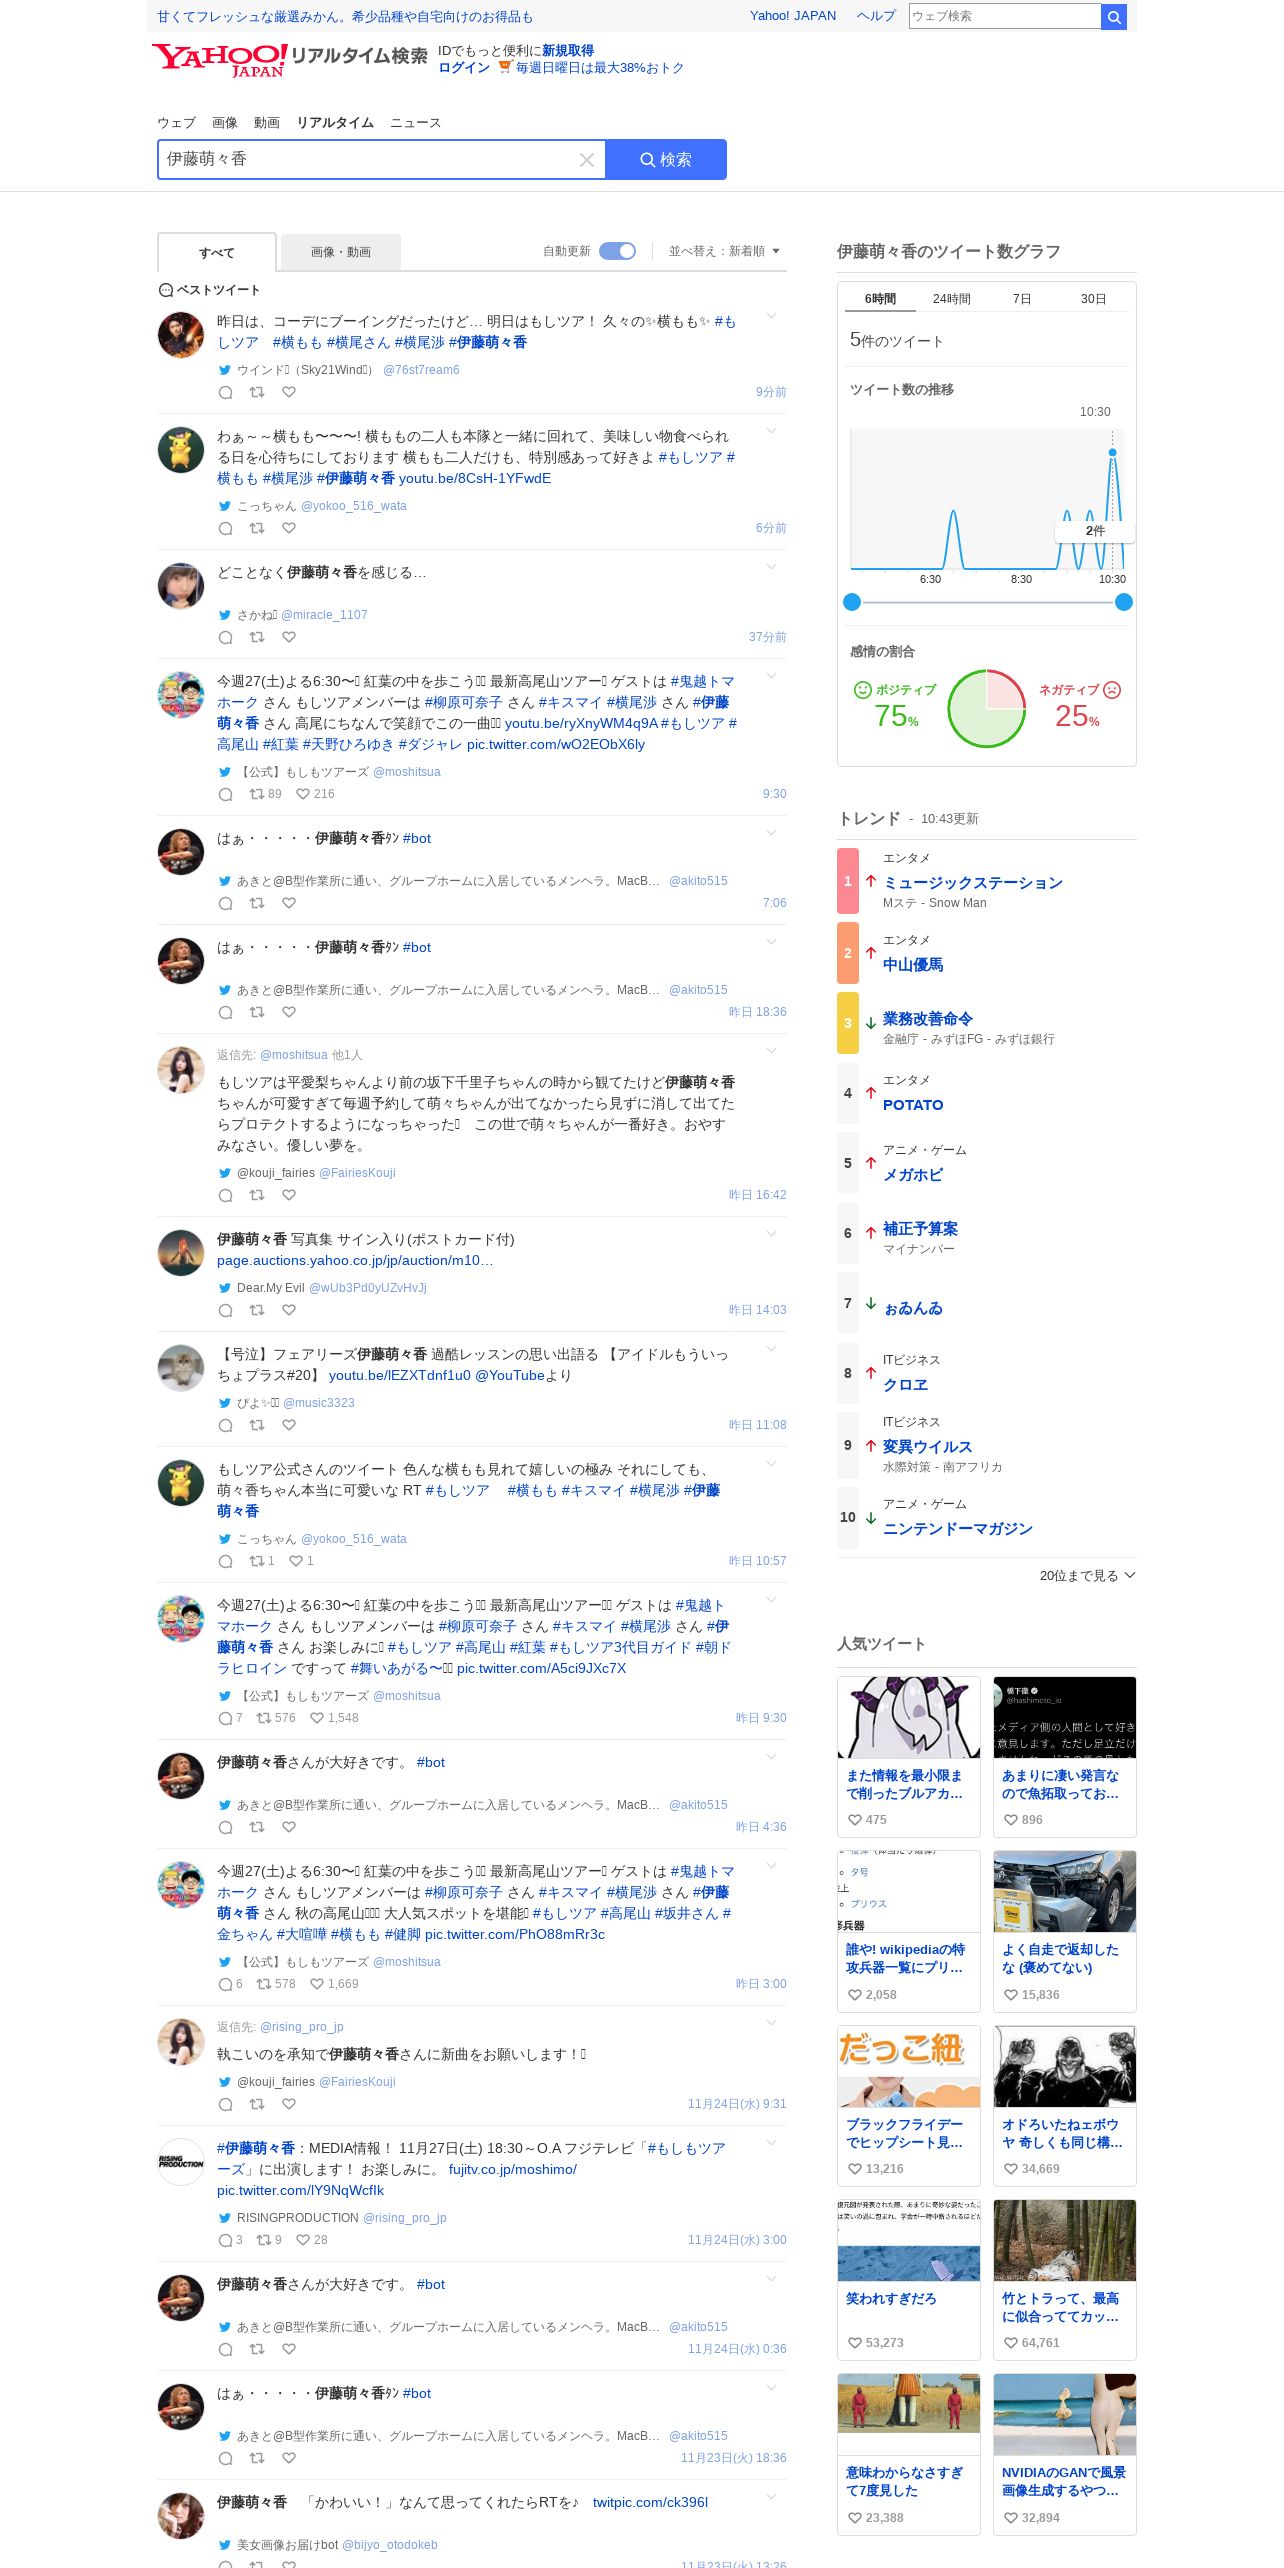Open the ログイン link
The width and height of the screenshot is (1284, 2568).
tap(464, 68)
